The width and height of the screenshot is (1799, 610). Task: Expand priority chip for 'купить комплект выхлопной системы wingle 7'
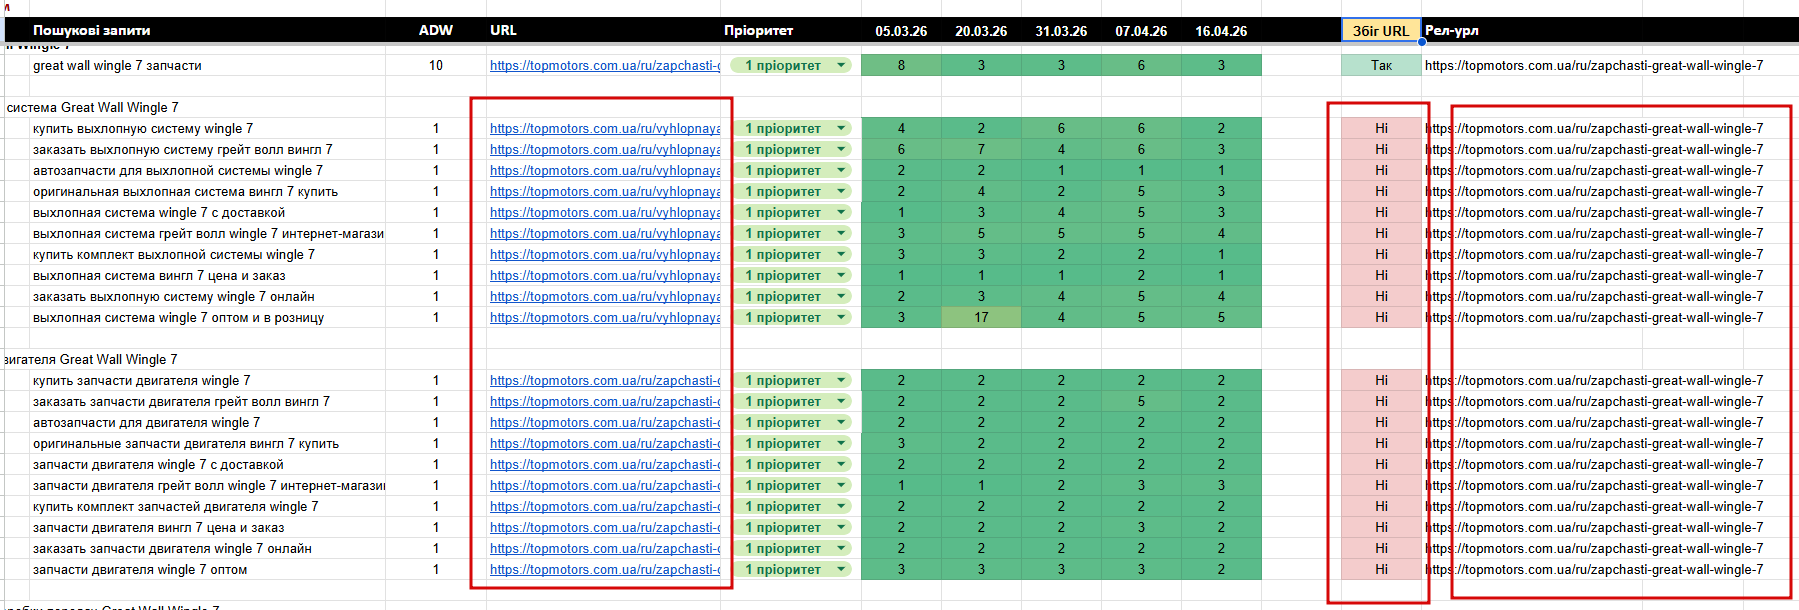click(841, 254)
